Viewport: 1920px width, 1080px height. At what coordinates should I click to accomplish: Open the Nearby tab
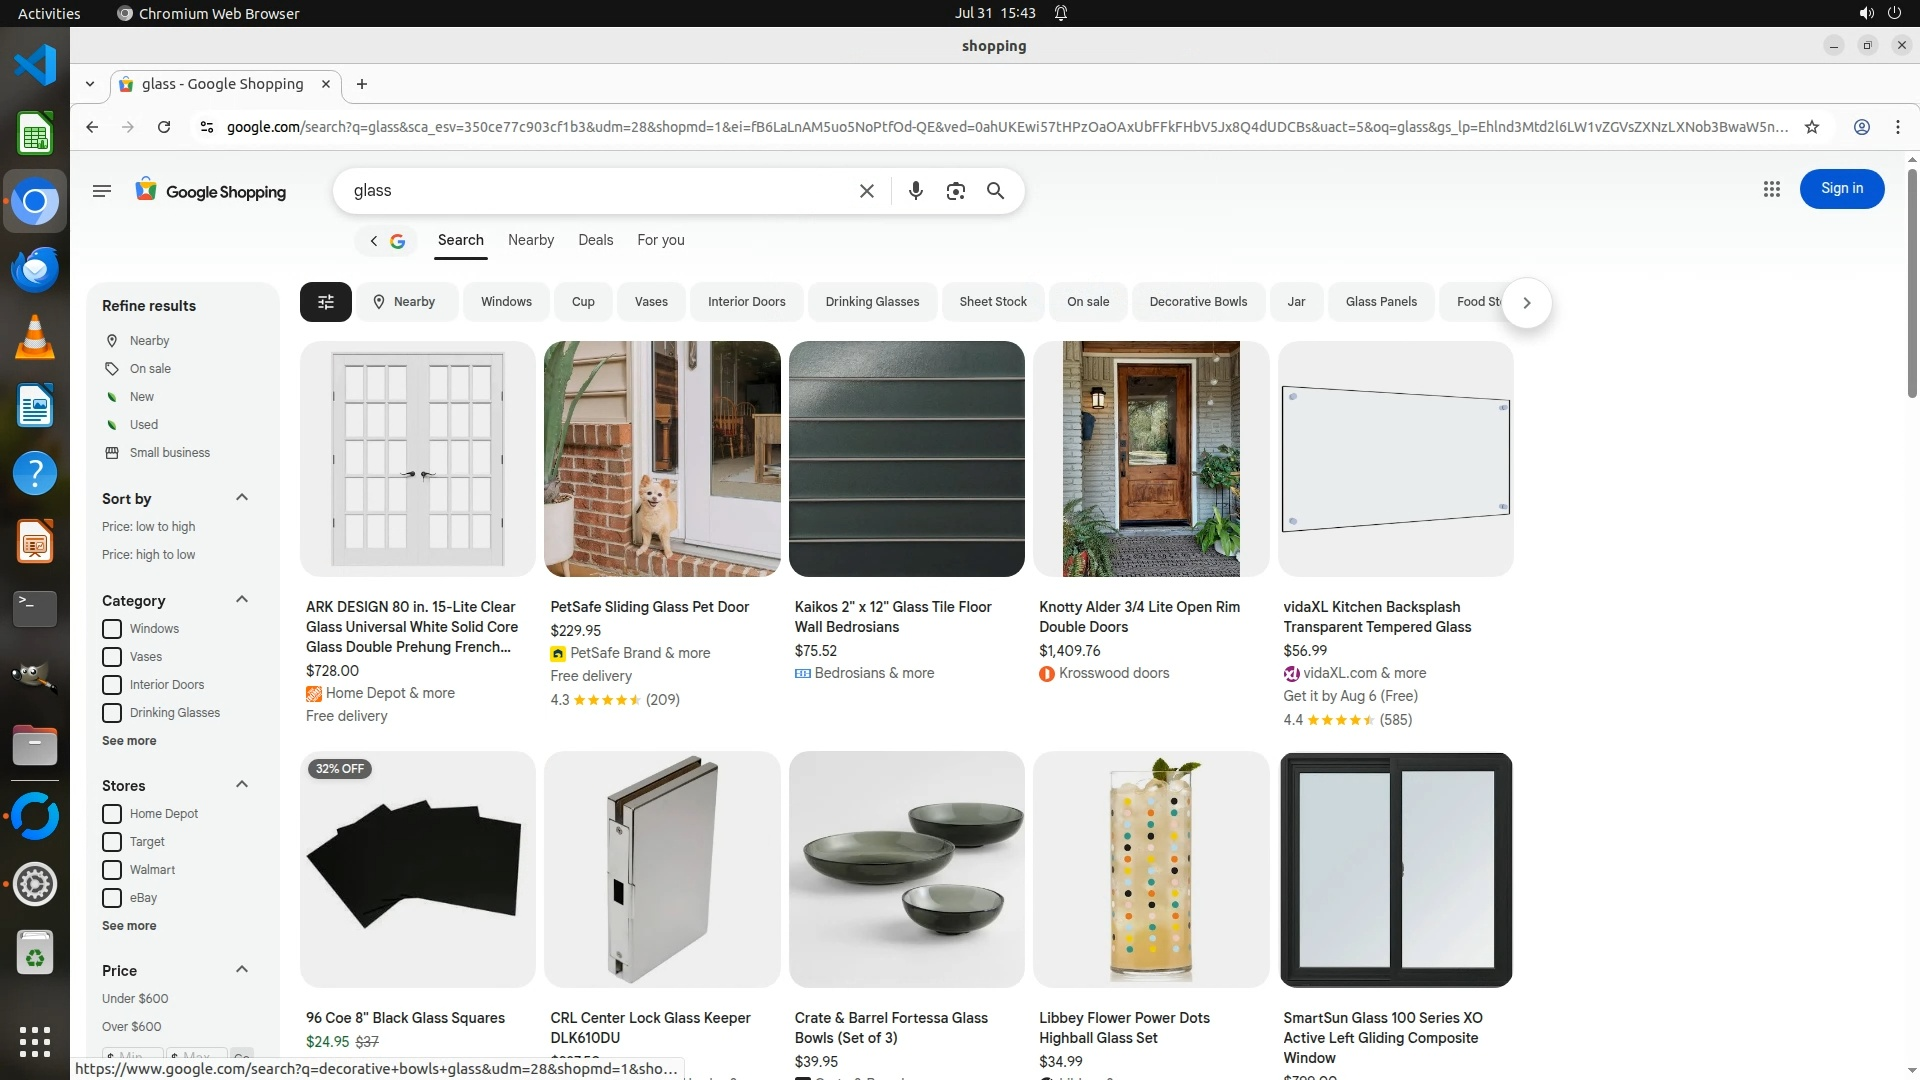530,240
